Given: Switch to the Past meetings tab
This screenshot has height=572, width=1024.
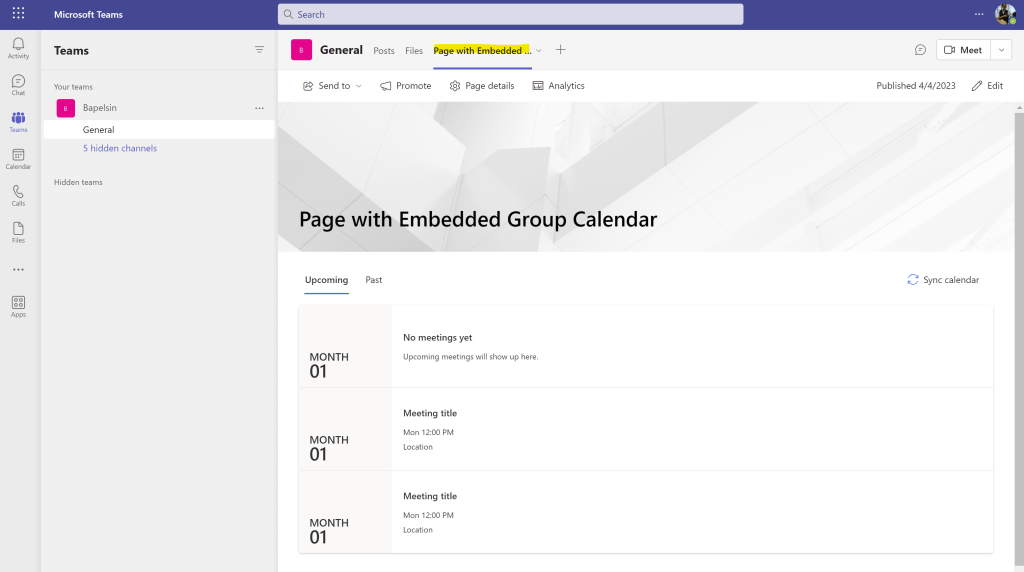Looking at the screenshot, I should click(373, 280).
